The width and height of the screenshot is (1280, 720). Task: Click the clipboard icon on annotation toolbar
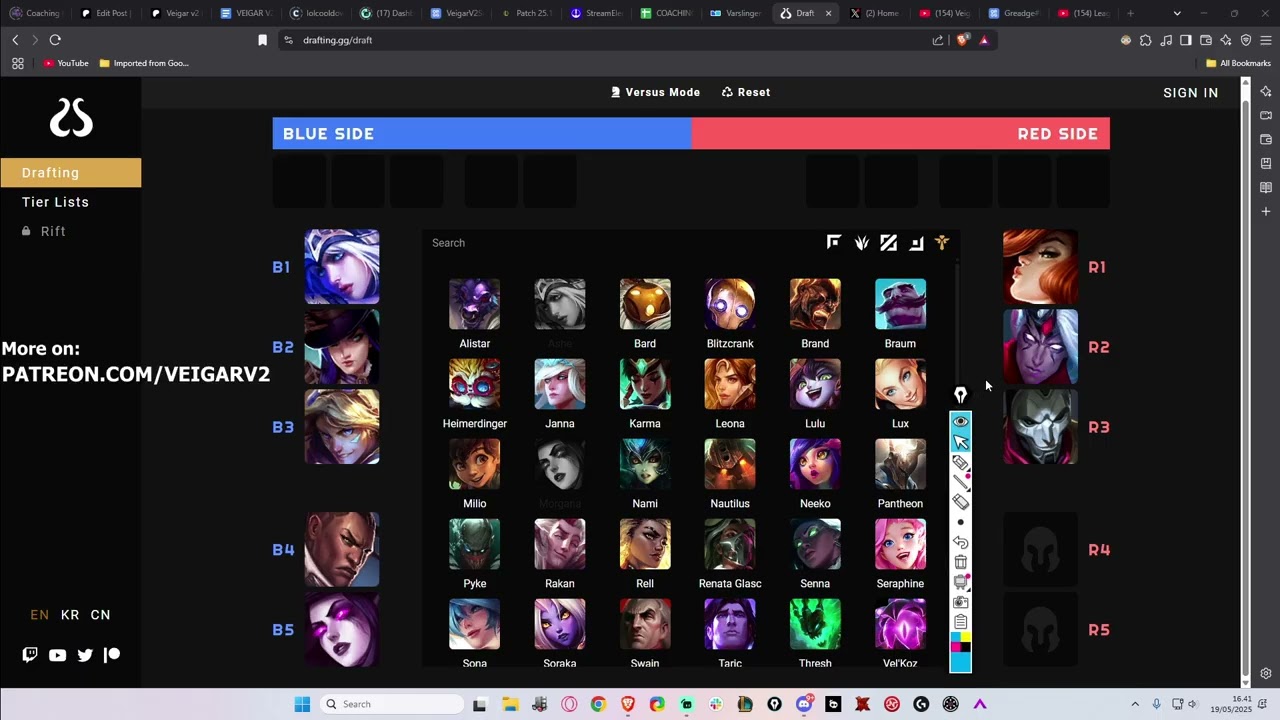pos(960,622)
